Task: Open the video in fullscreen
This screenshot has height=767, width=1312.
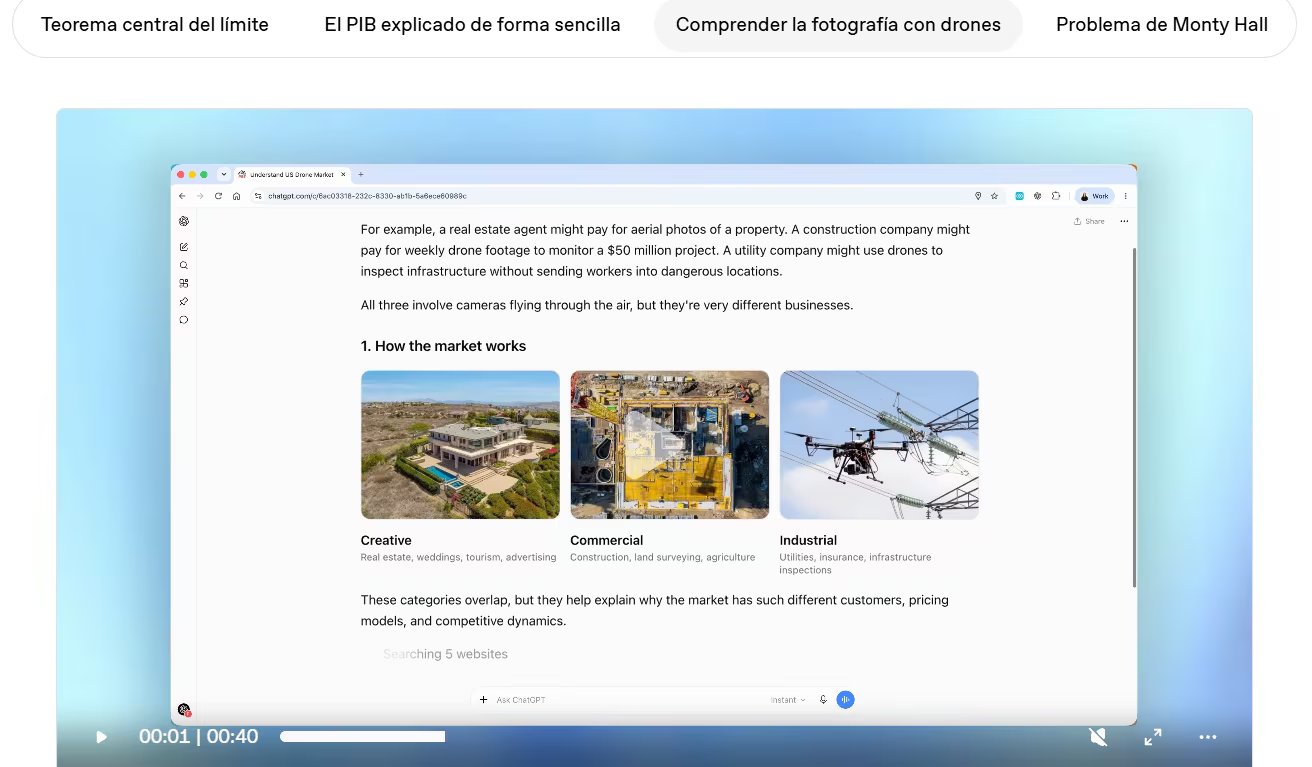Action: [1153, 737]
